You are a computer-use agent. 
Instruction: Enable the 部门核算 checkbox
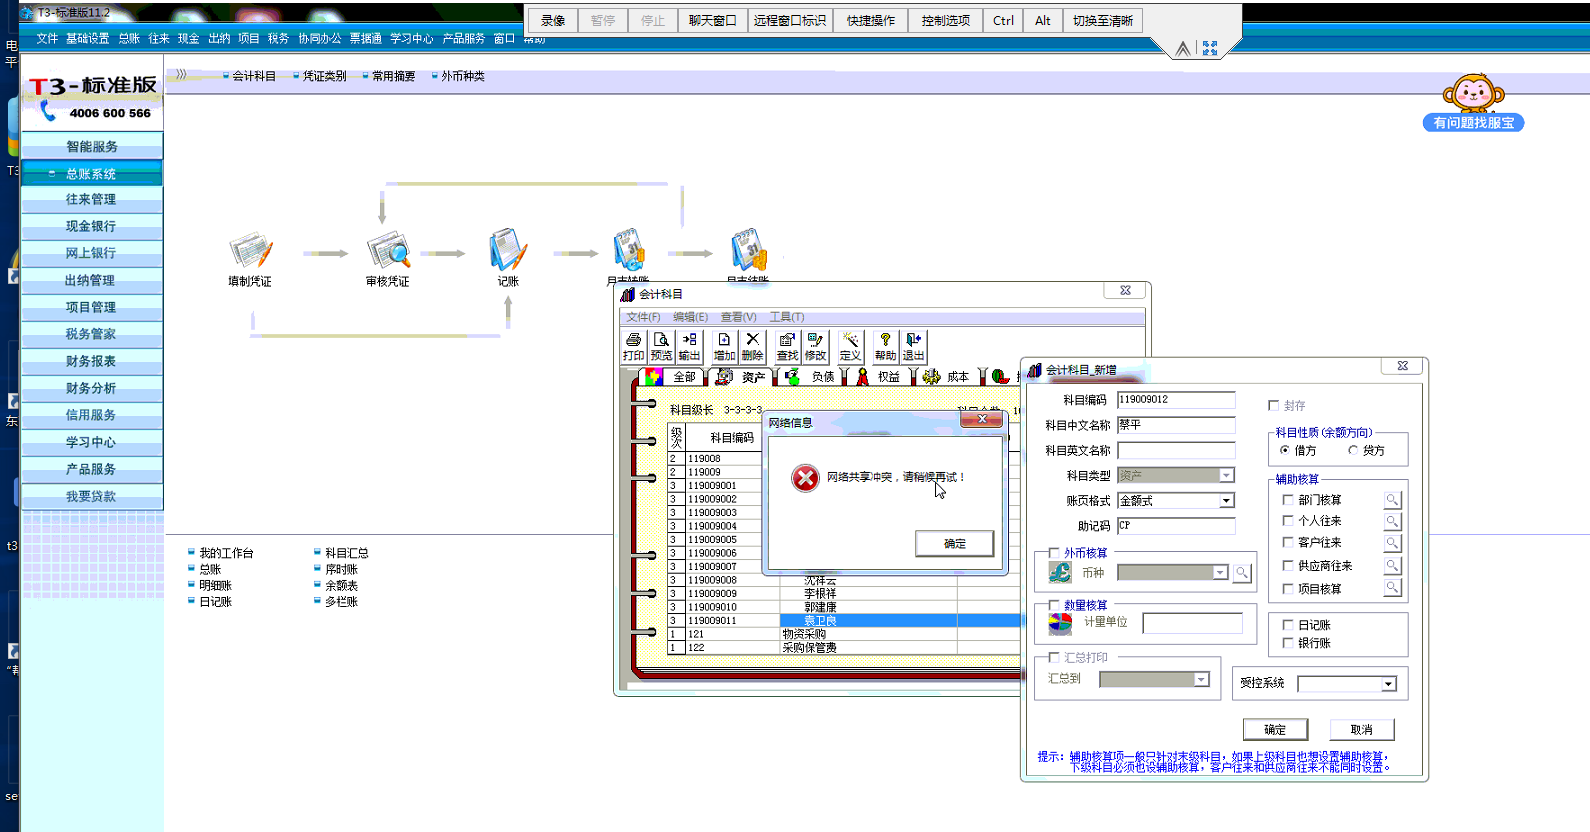[x=1288, y=499]
